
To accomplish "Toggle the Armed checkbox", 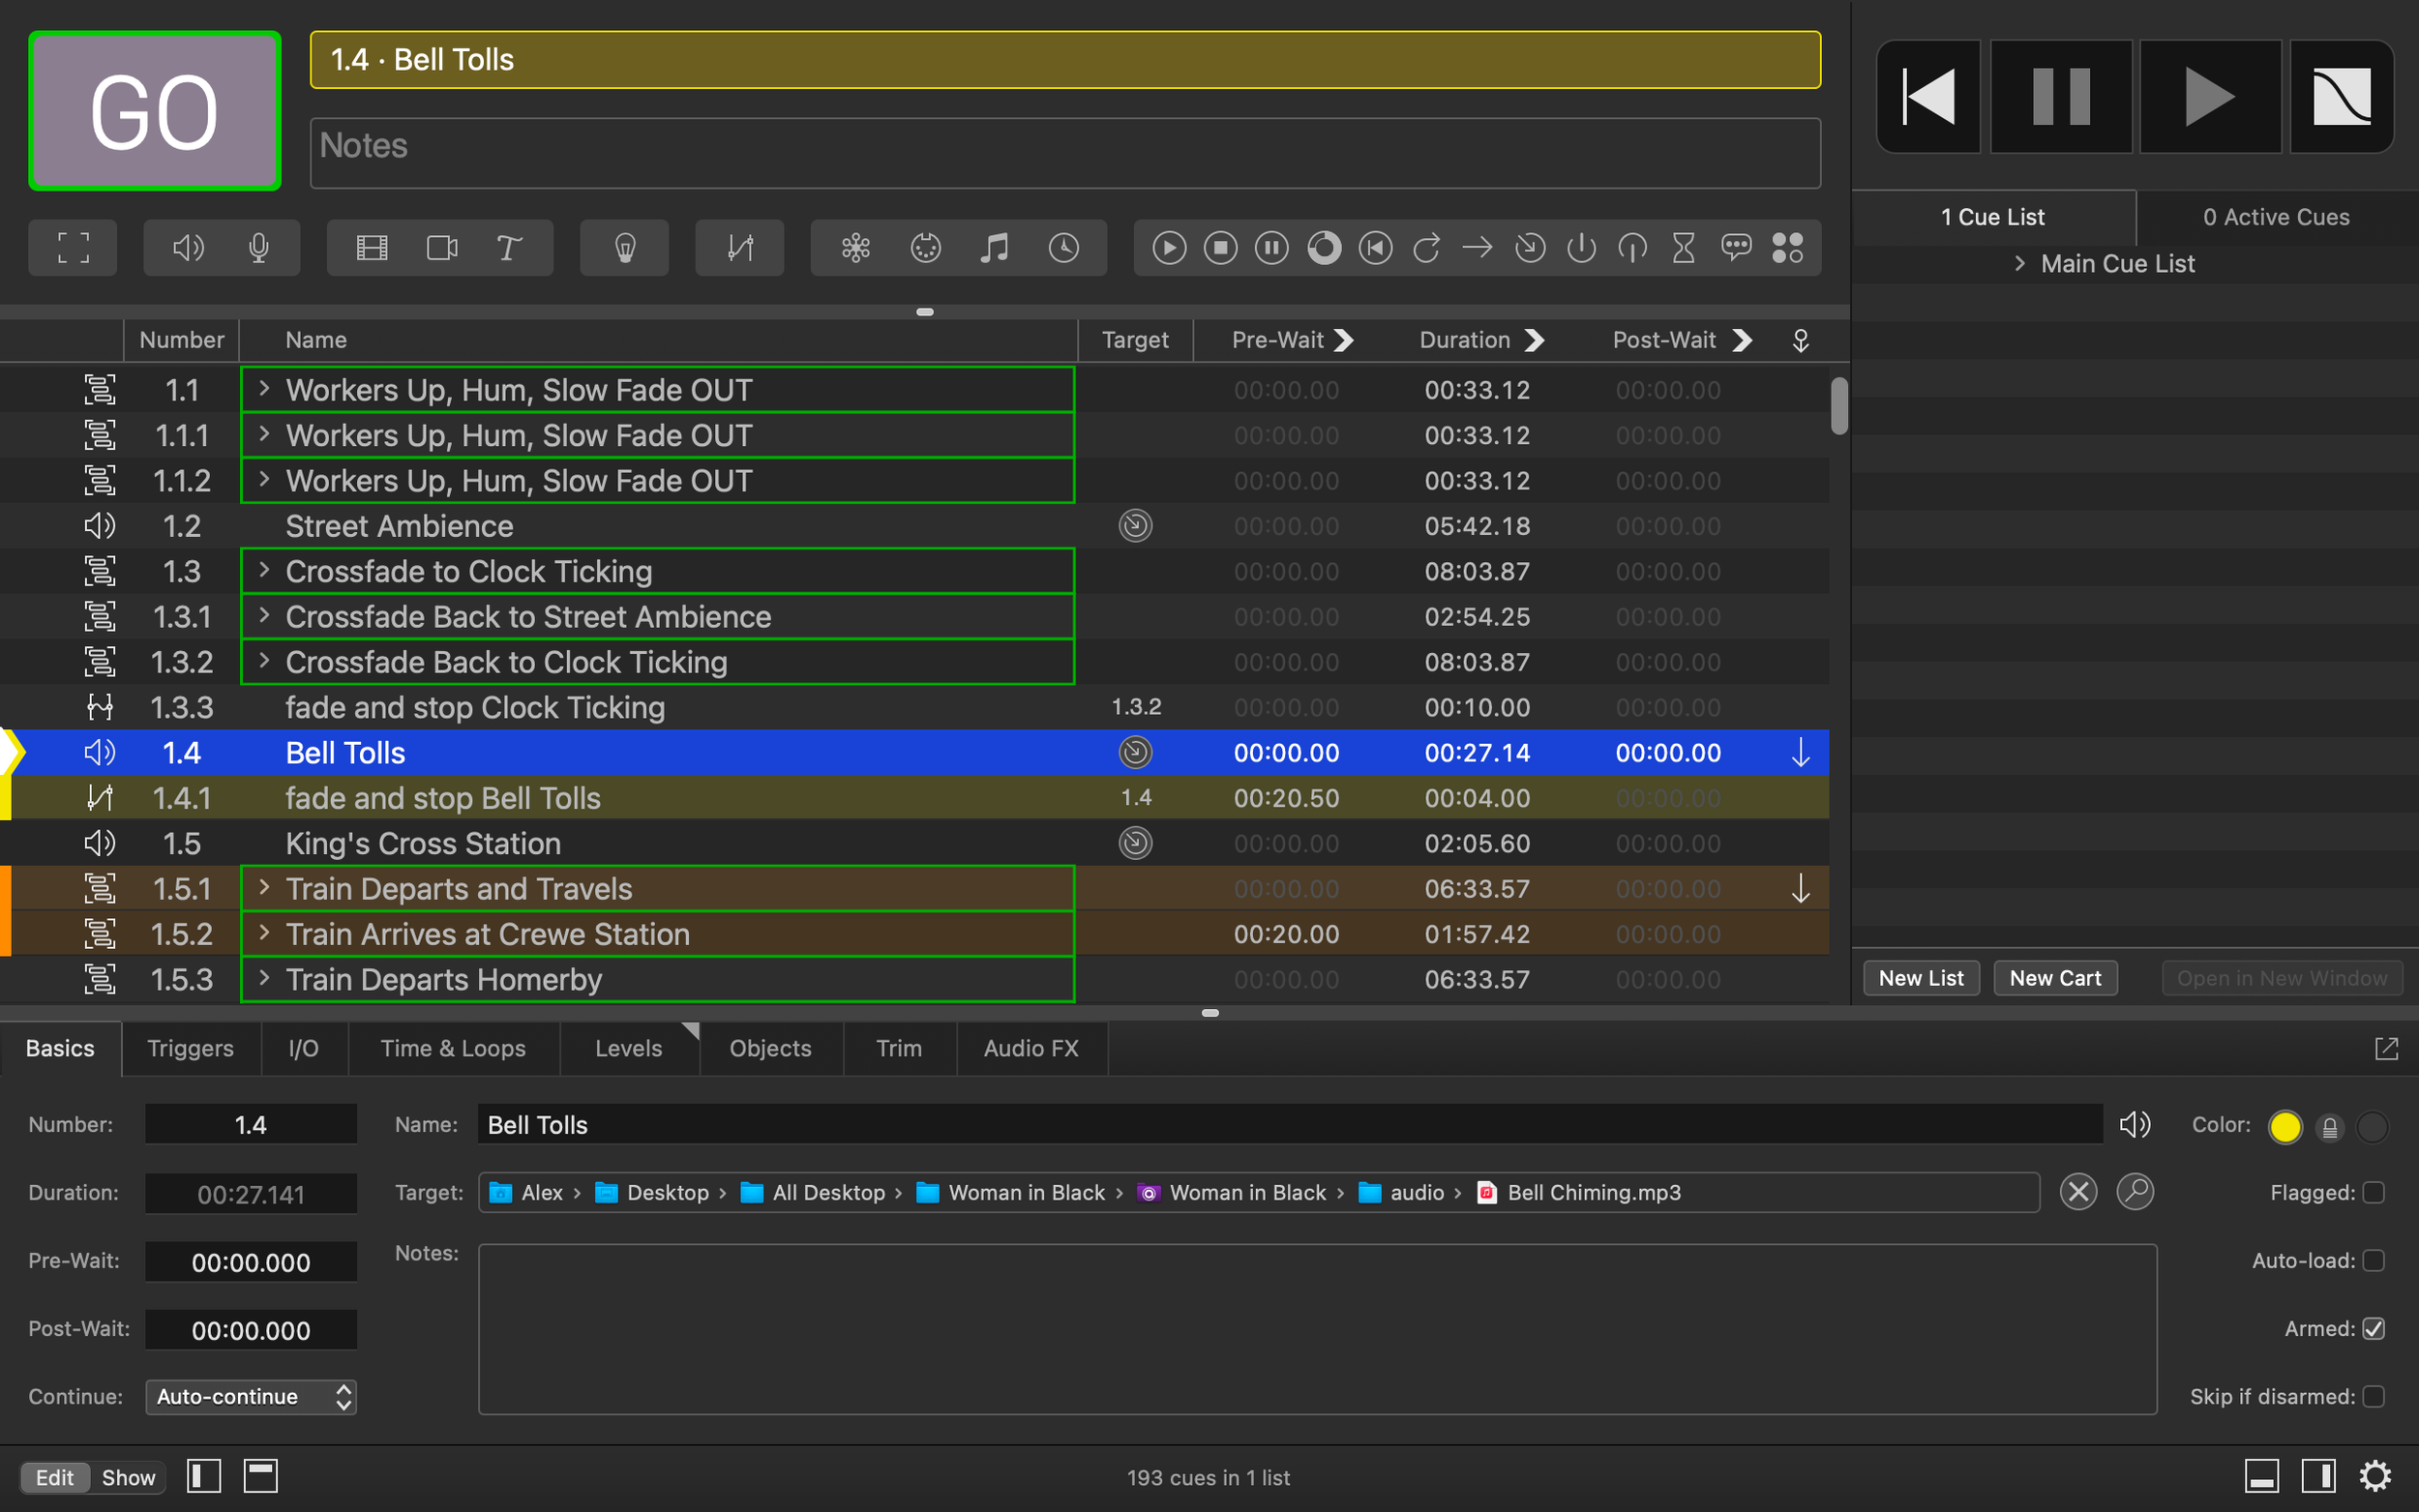I will click(x=2374, y=1328).
